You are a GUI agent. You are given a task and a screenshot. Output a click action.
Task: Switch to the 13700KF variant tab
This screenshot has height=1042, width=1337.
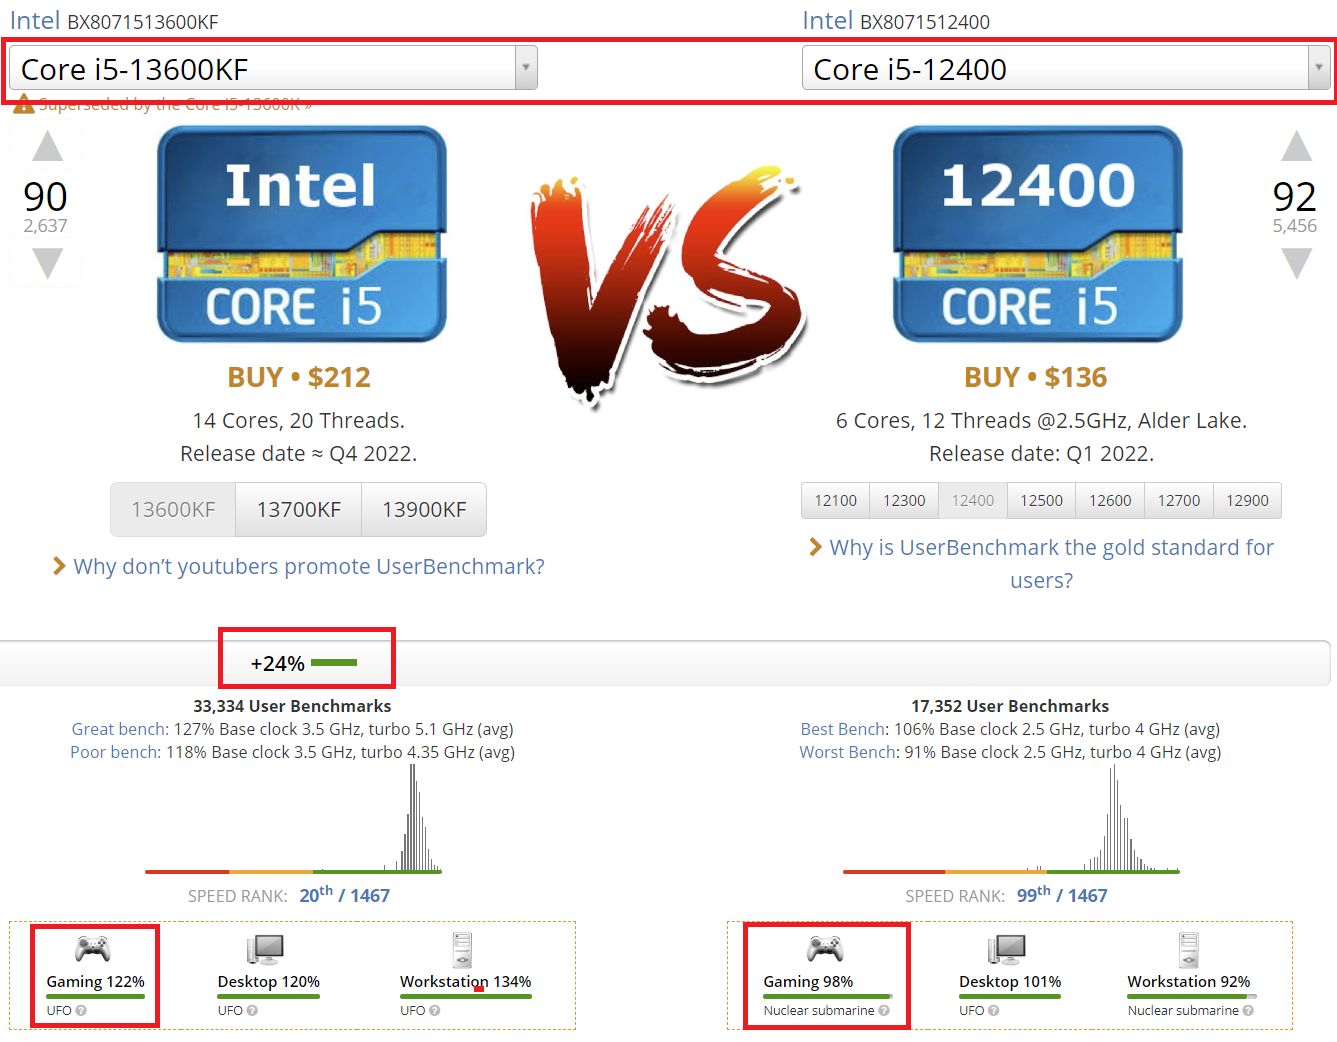coord(298,510)
